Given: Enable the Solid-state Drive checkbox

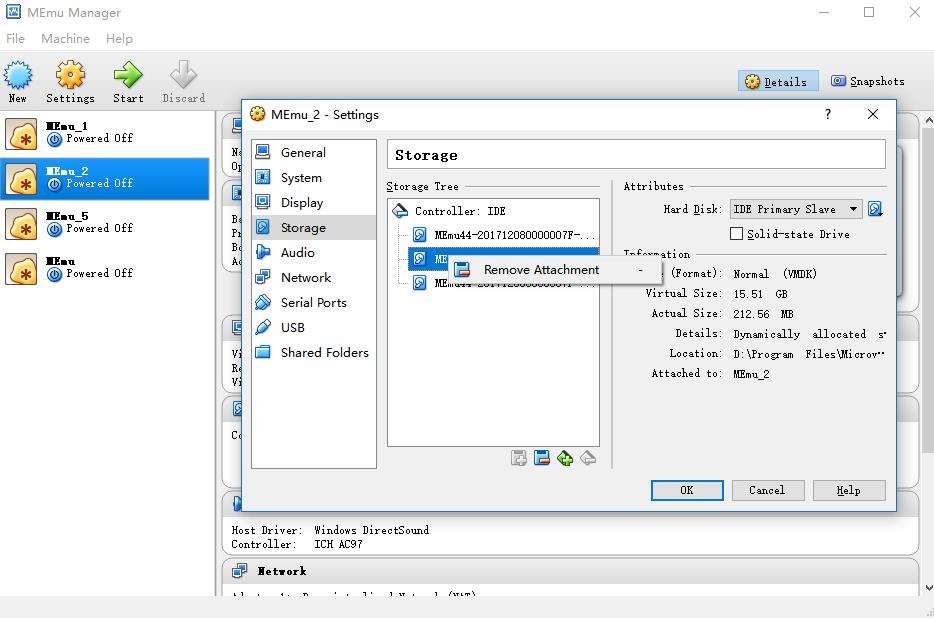Looking at the screenshot, I should point(737,234).
